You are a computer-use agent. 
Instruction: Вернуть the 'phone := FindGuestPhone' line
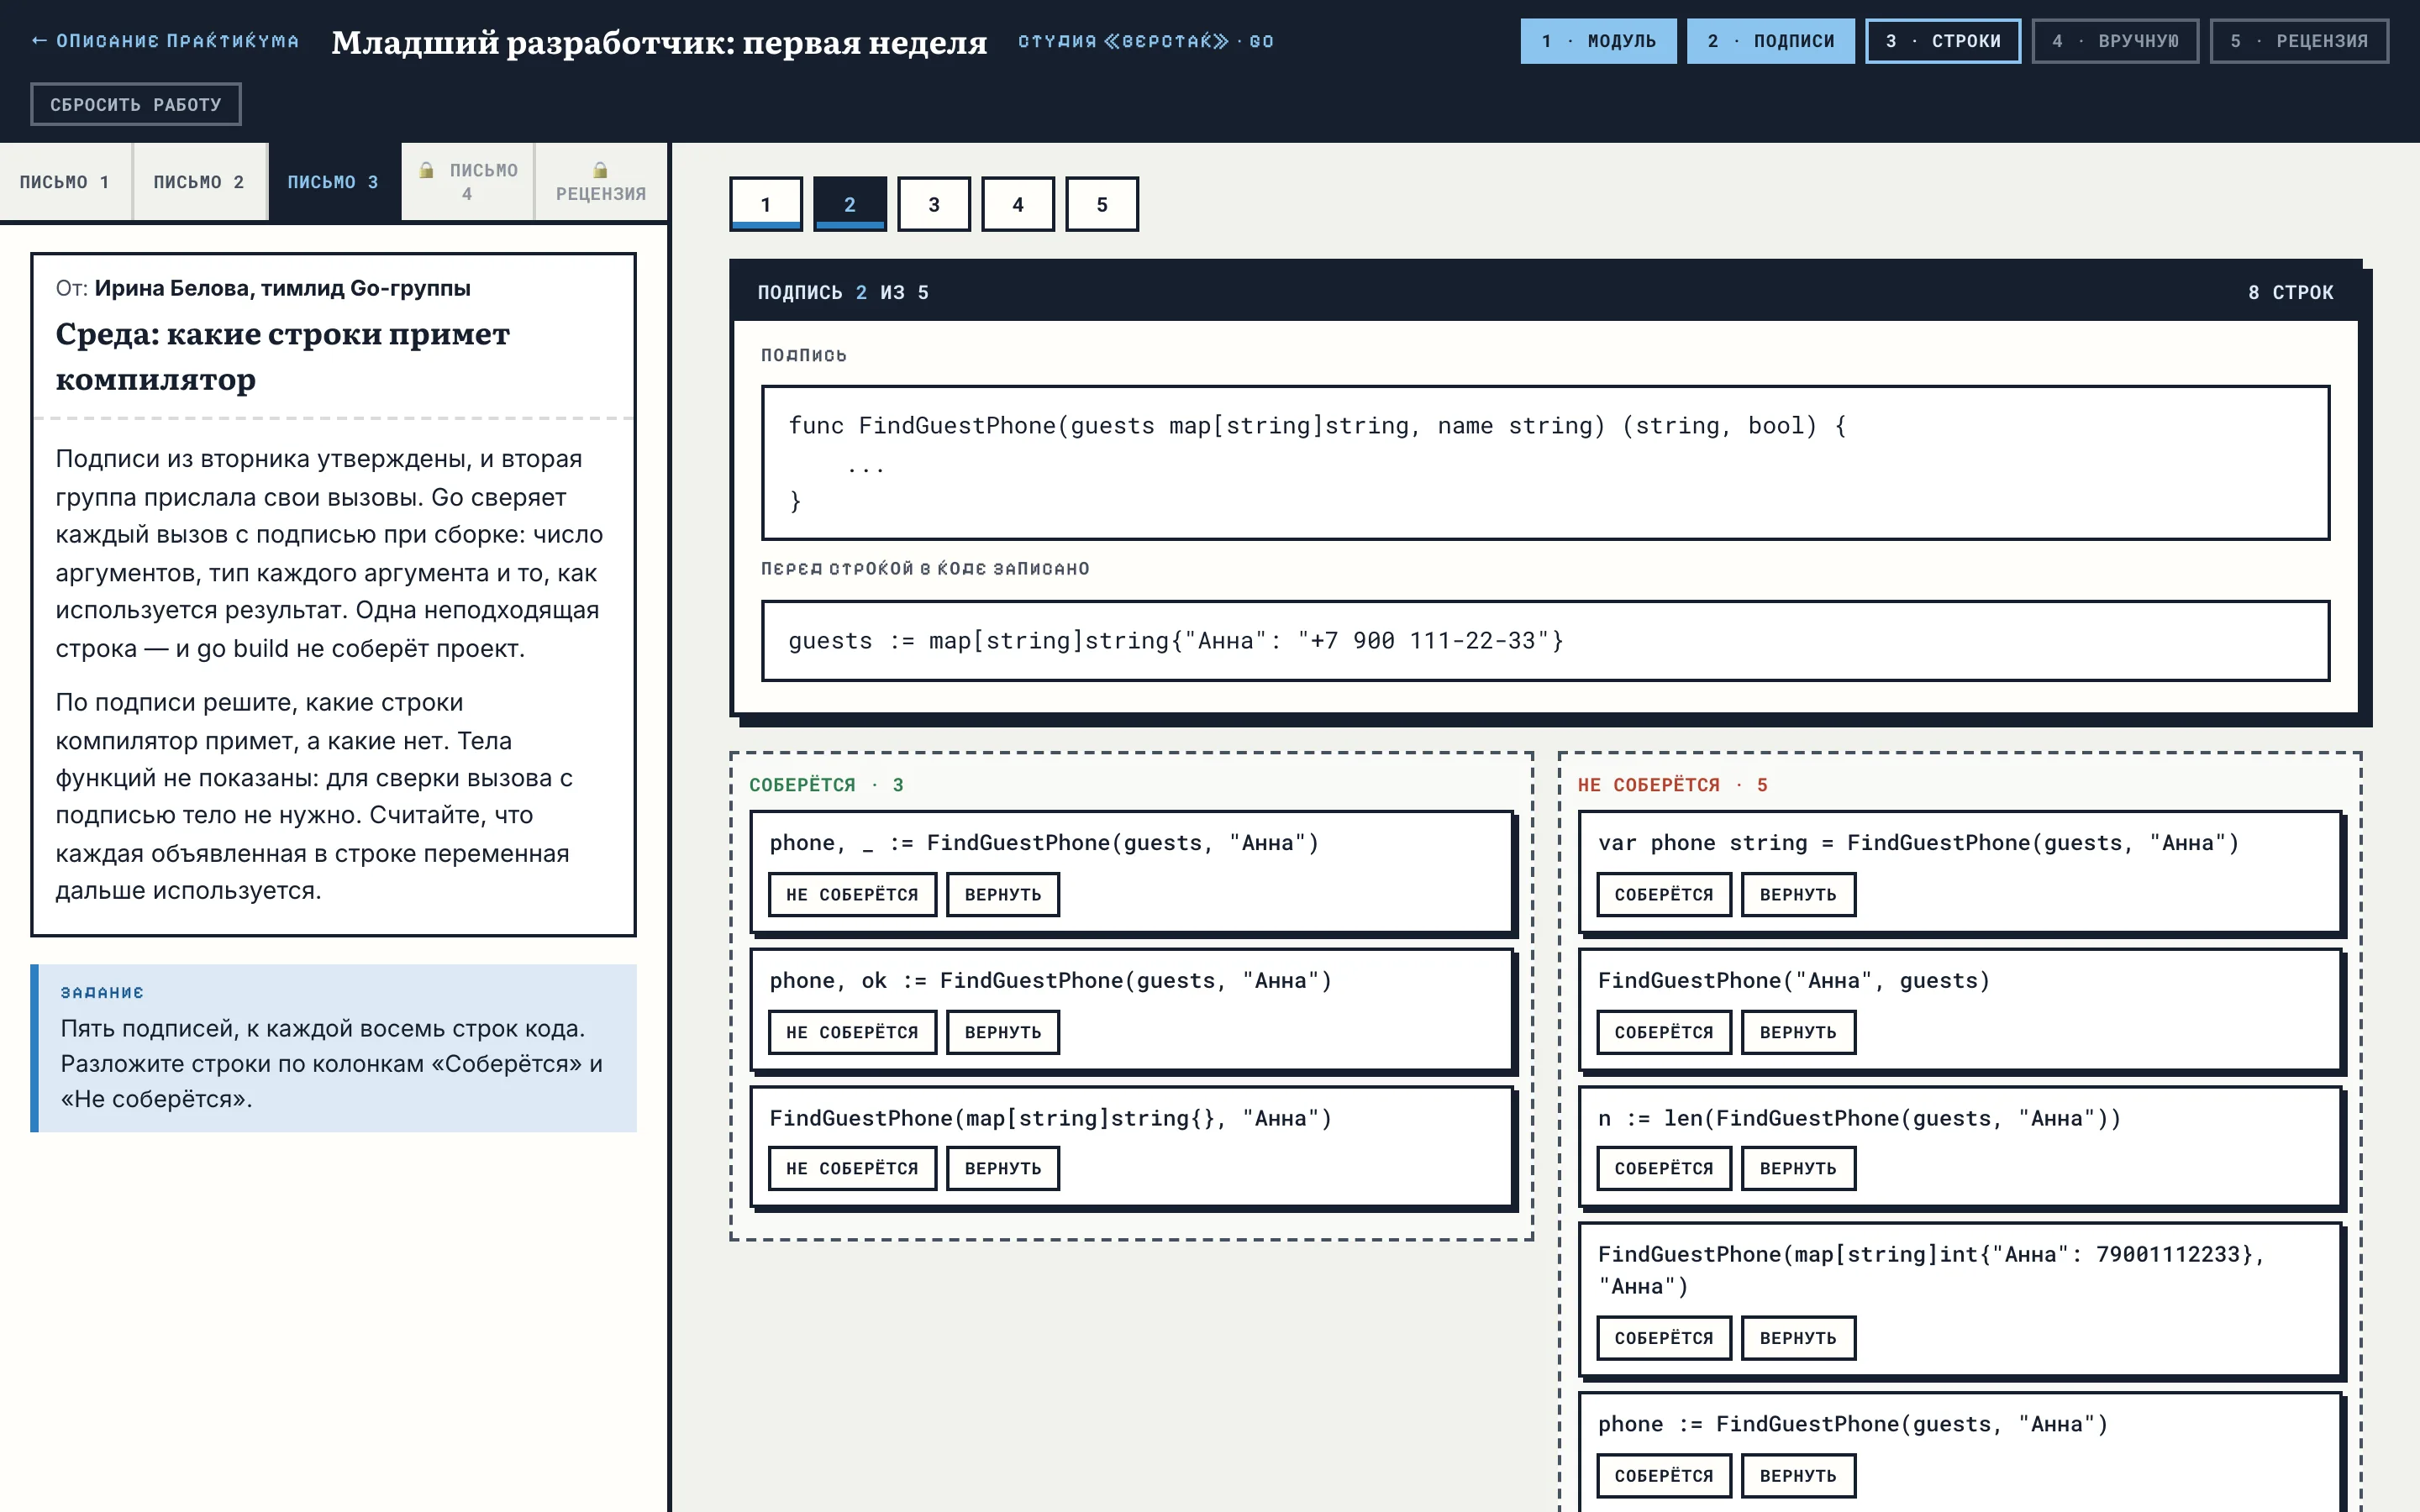[1798, 1476]
